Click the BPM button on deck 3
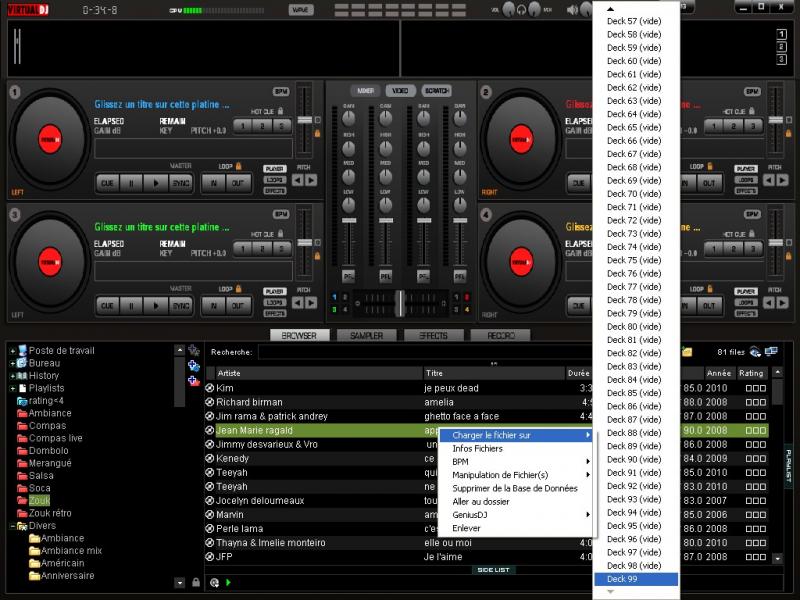 (x=281, y=213)
